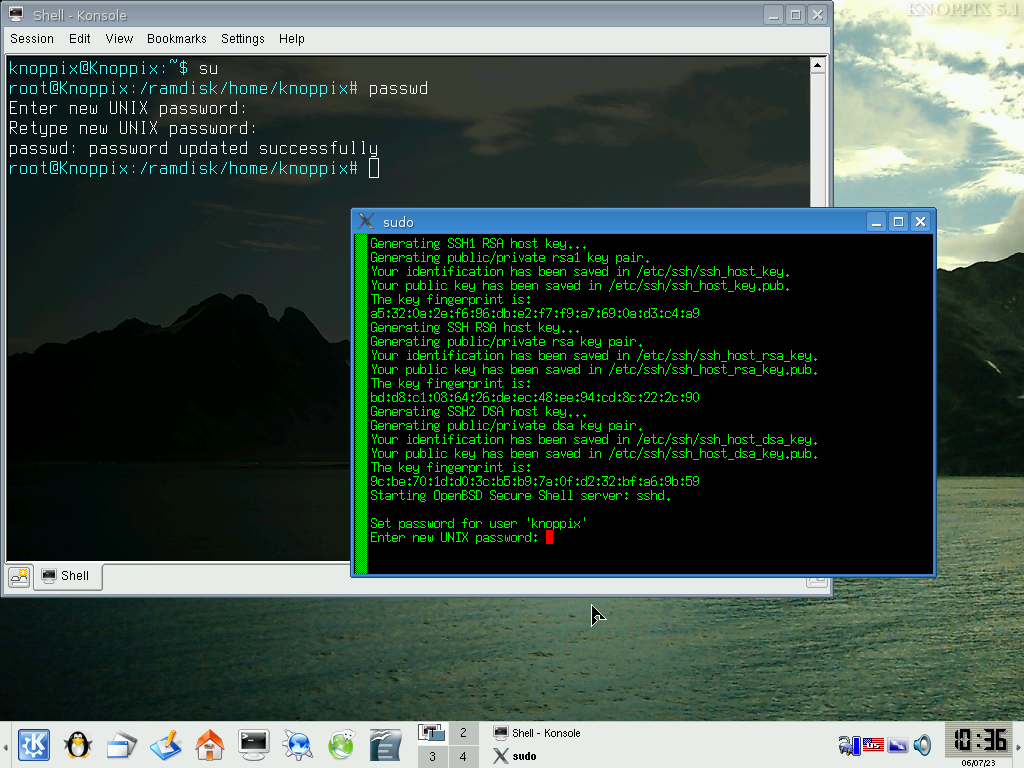Open the volume speaker tray icon
The image size is (1024, 768).
point(922,744)
